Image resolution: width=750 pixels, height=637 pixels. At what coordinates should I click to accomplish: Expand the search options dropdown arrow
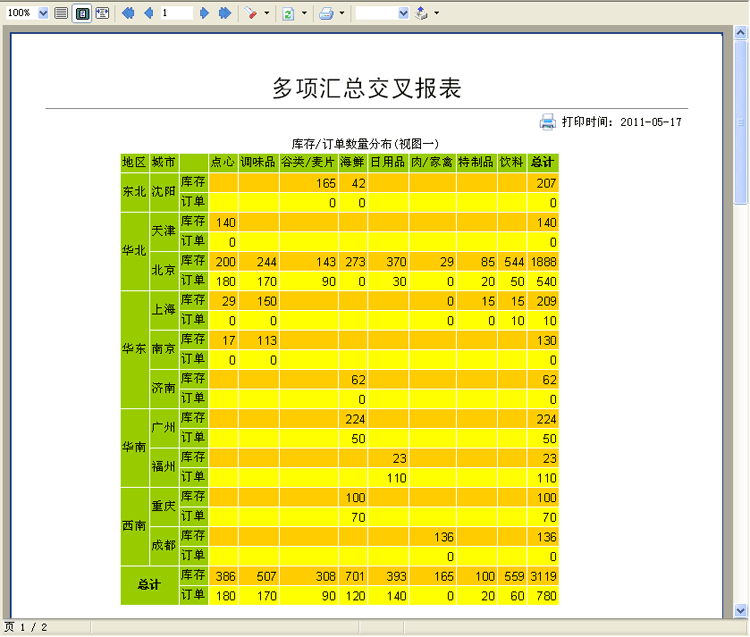tap(267, 13)
